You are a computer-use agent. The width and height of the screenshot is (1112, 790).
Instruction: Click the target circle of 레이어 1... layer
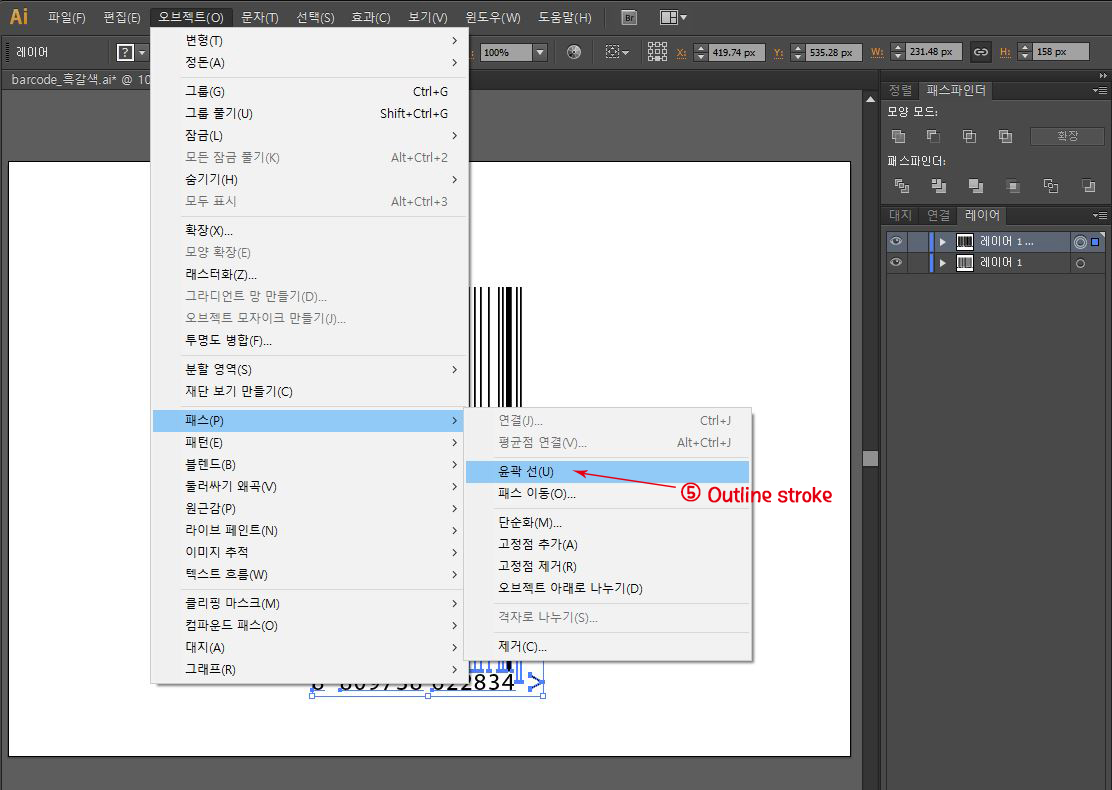(x=1080, y=243)
